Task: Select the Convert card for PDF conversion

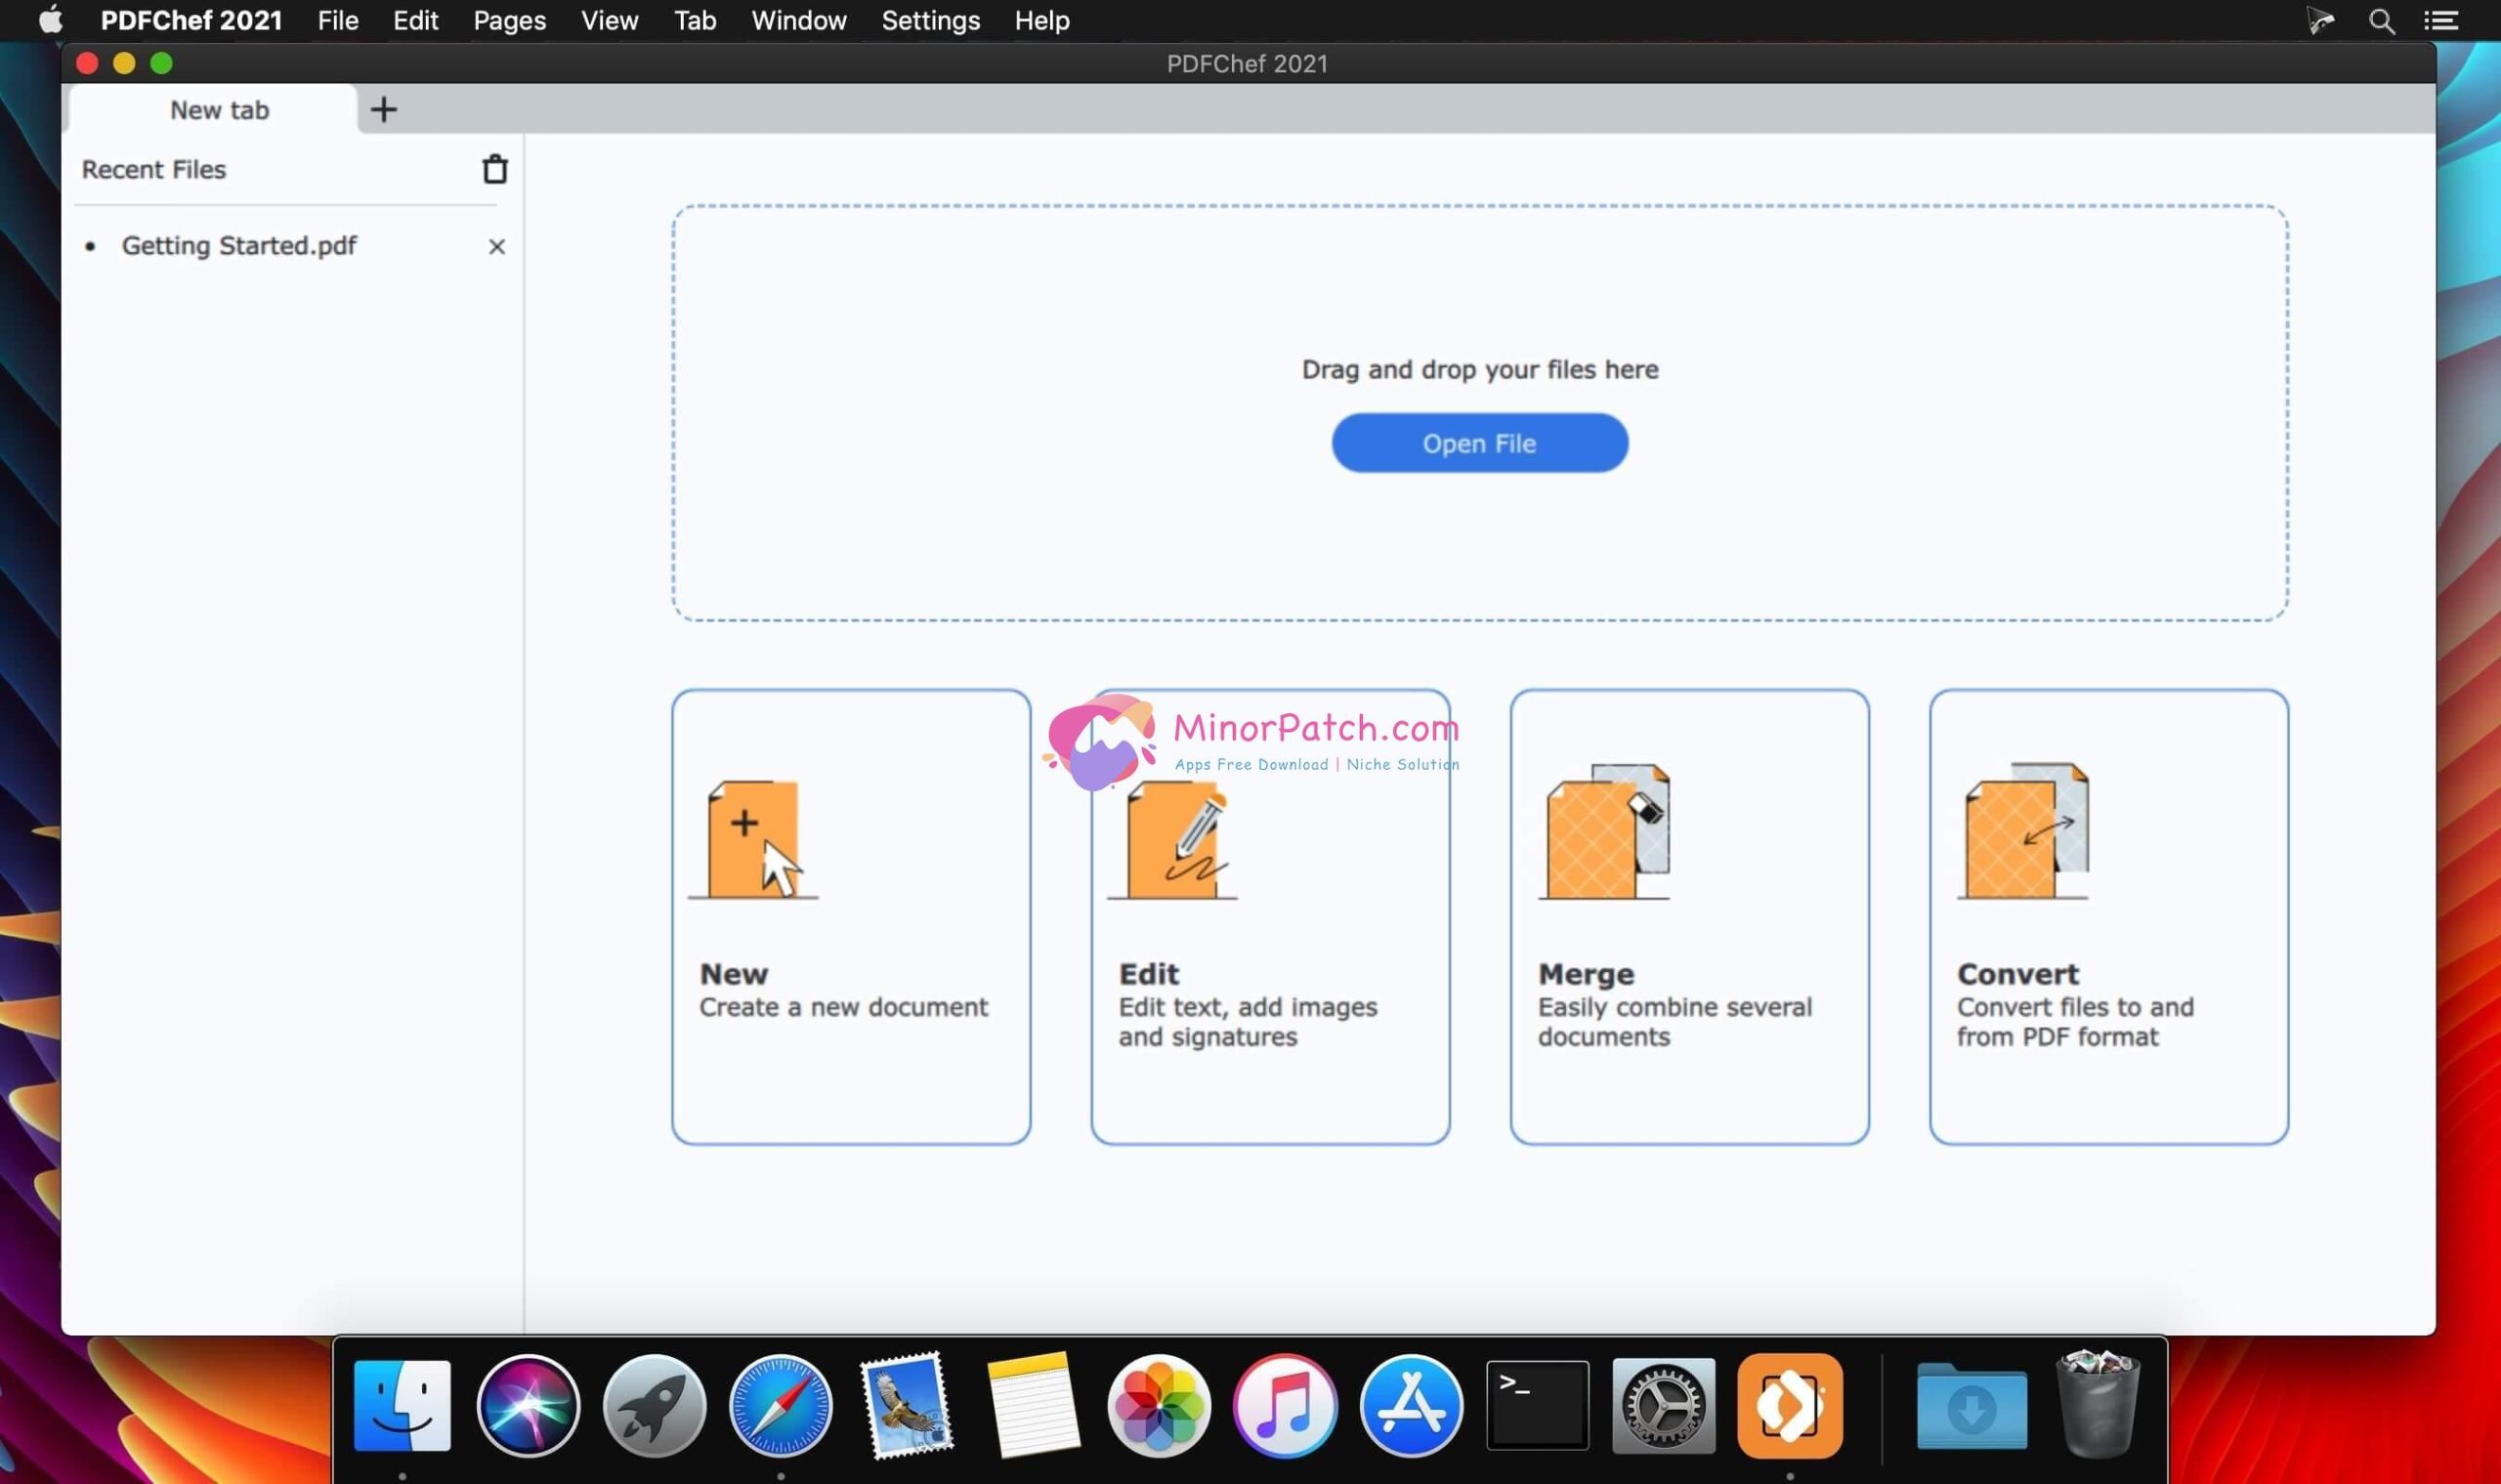Action: (x=2106, y=920)
